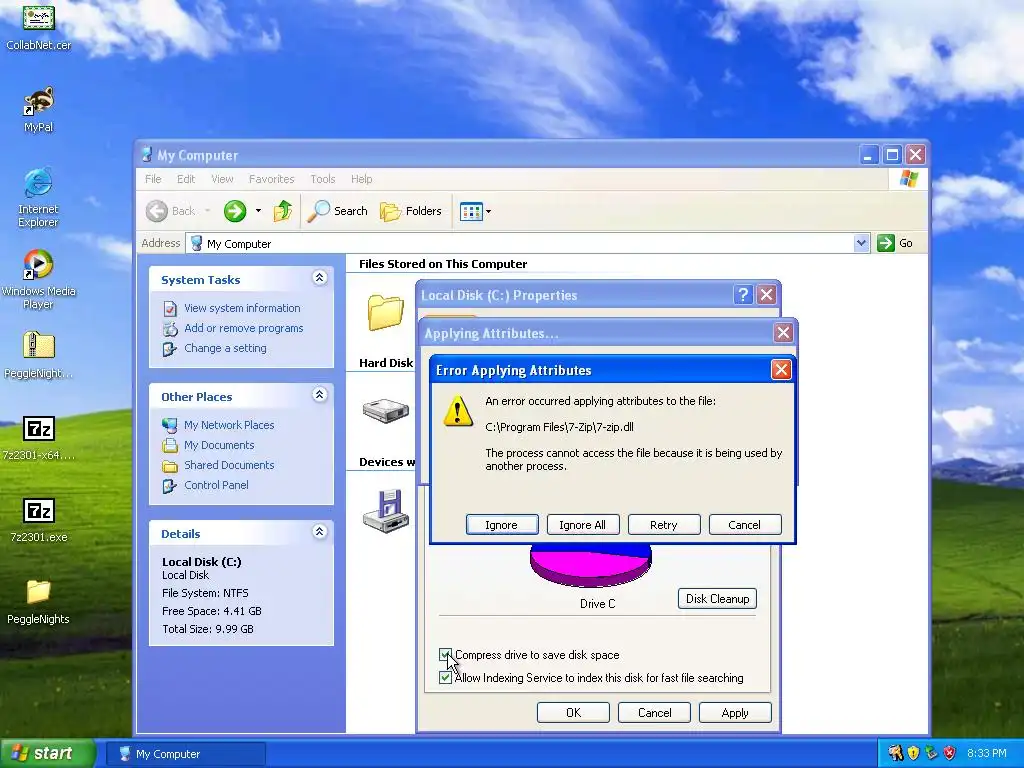Click the Start button
The height and width of the screenshot is (768, 1024).
pos(48,753)
